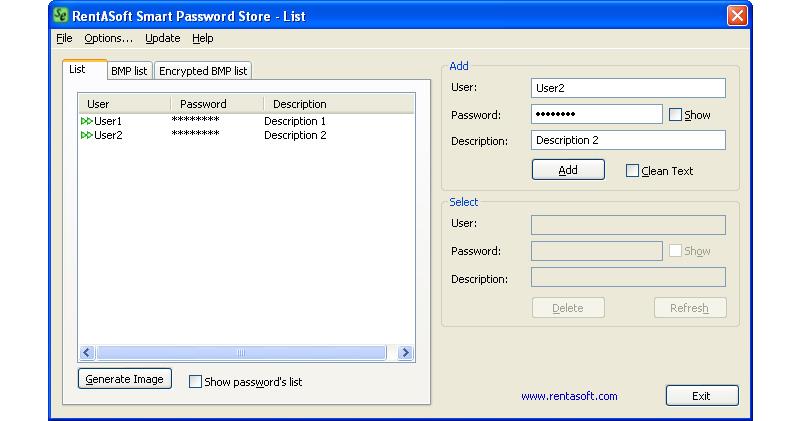Select the User1 row in list
Screen dimensions: 800x421
246,121
